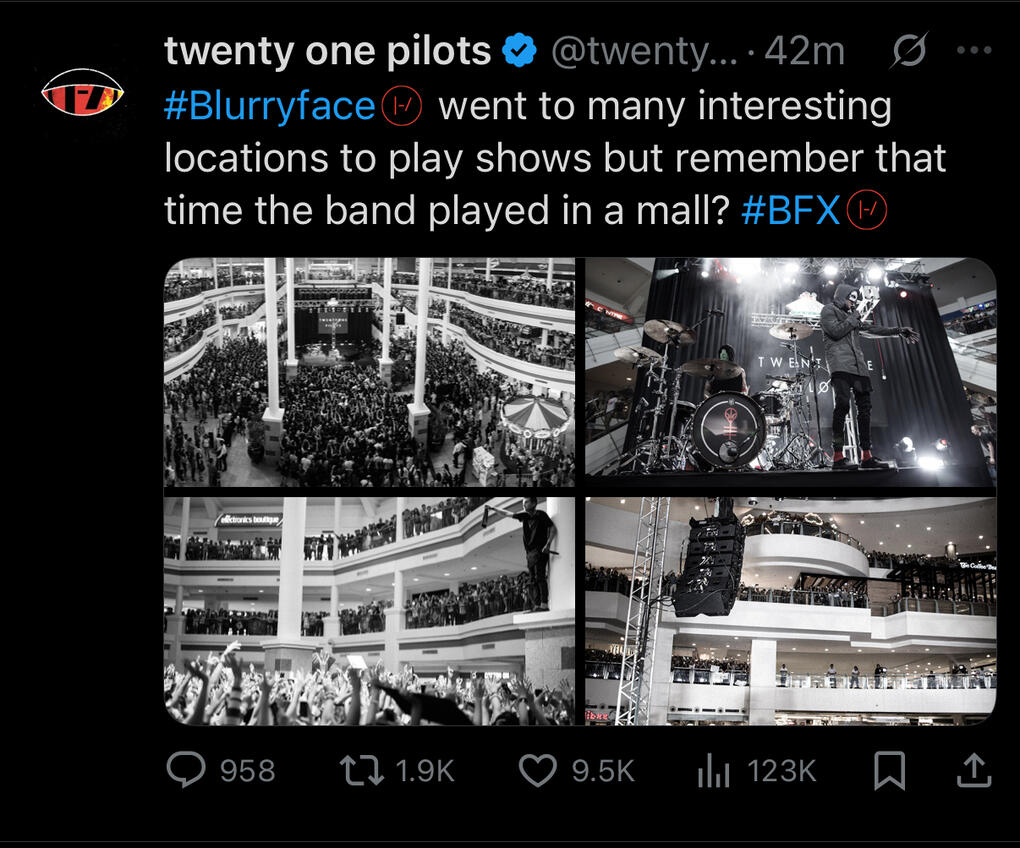
Task: Click the 9.5K likes count
Action: (x=603, y=771)
